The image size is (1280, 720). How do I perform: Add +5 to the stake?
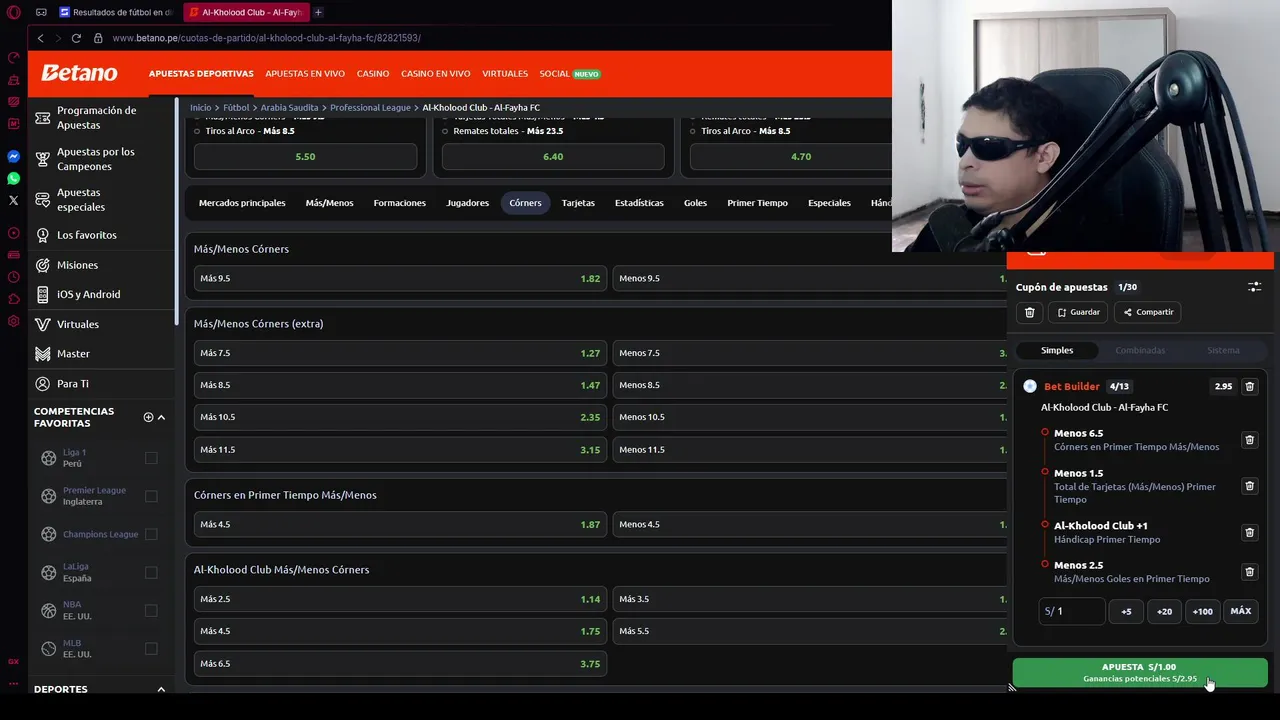point(1126,611)
